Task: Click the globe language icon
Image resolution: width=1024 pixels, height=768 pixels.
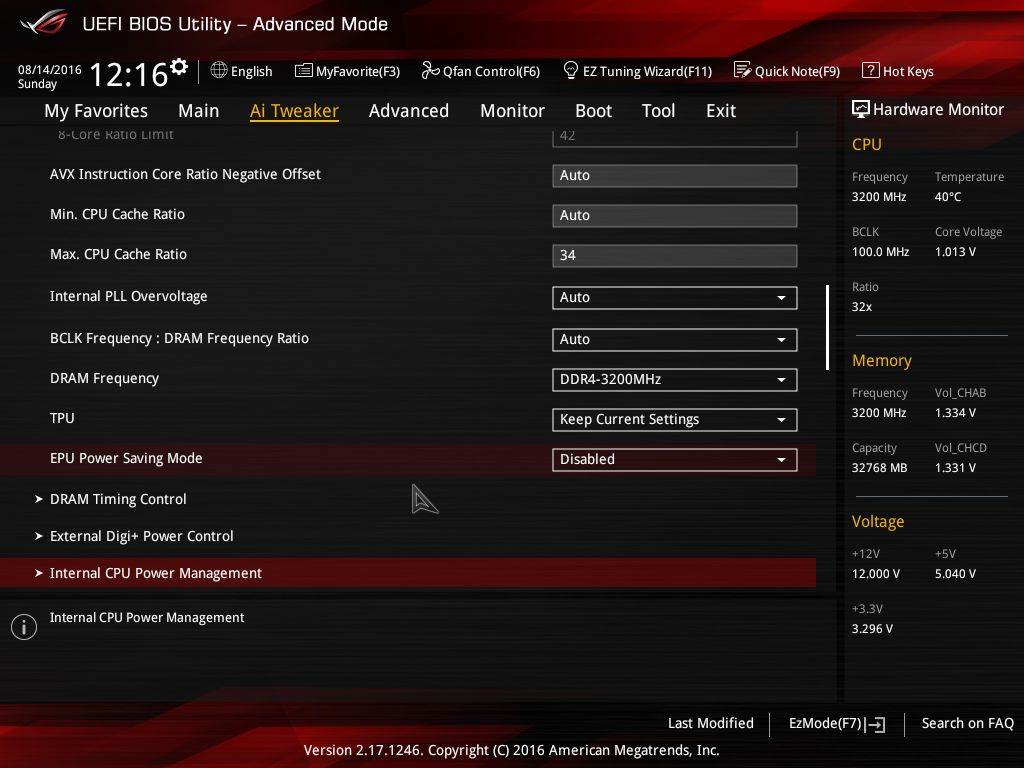Action: (219, 70)
